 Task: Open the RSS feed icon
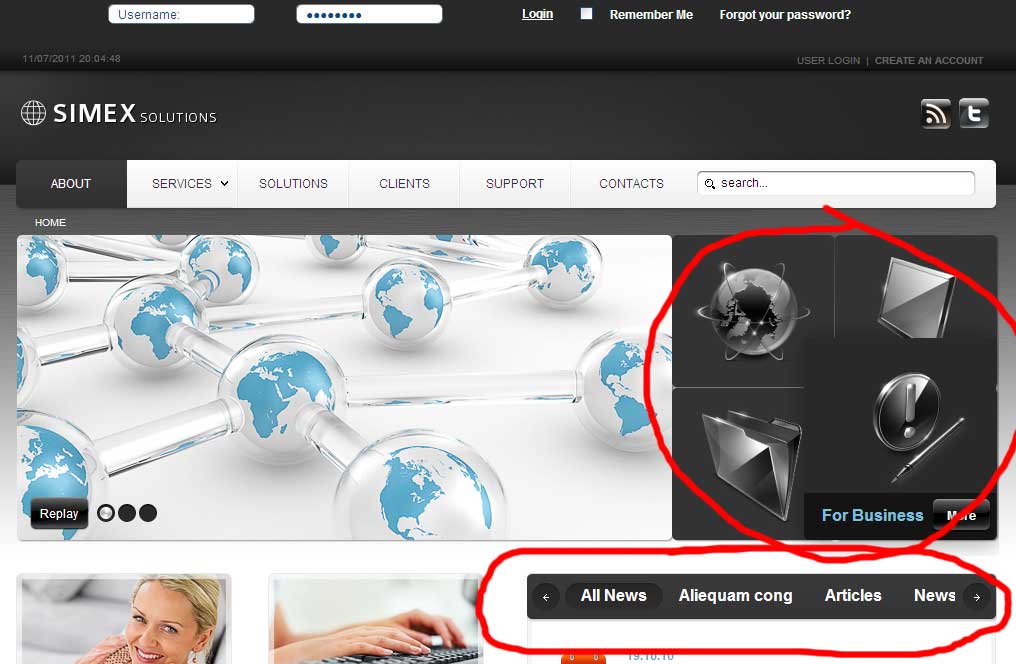tap(935, 114)
